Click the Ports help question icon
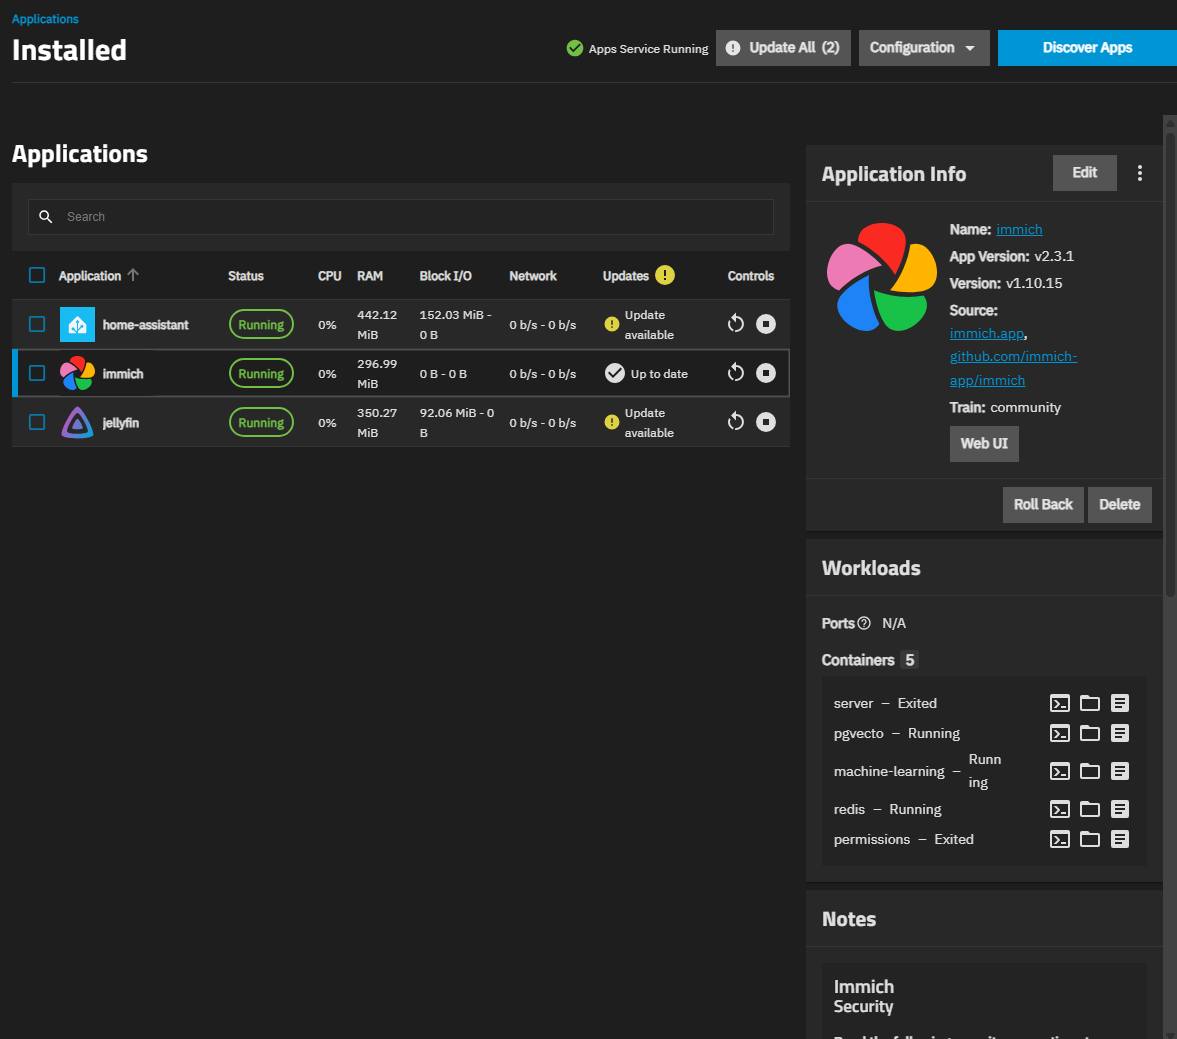The image size is (1177, 1039). coord(864,623)
